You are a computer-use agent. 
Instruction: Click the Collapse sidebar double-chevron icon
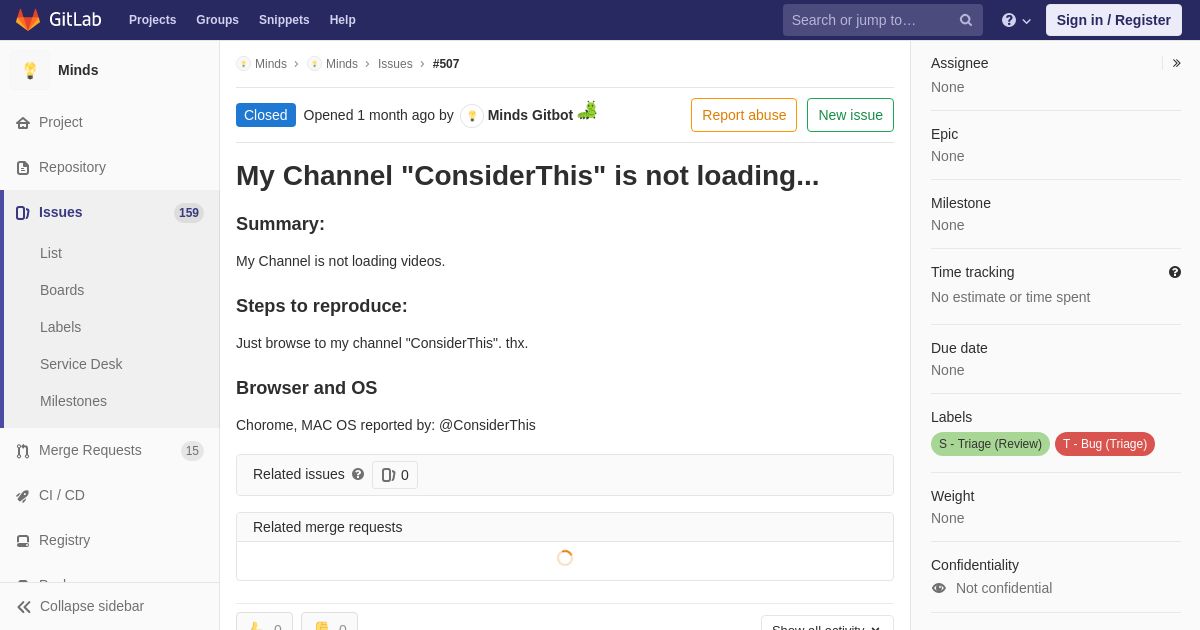[x=24, y=607]
